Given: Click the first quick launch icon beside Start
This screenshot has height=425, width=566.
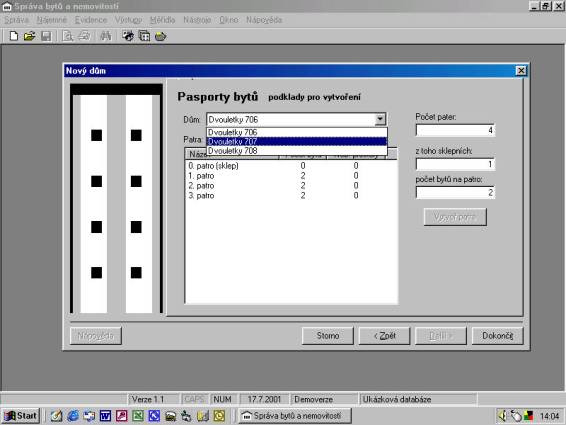Looking at the screenshot, I should [x=56, y=416].
